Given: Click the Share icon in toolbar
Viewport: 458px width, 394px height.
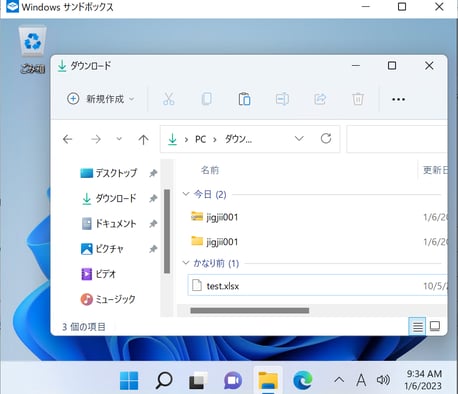Looking at the screenshot, I should 320,99.
